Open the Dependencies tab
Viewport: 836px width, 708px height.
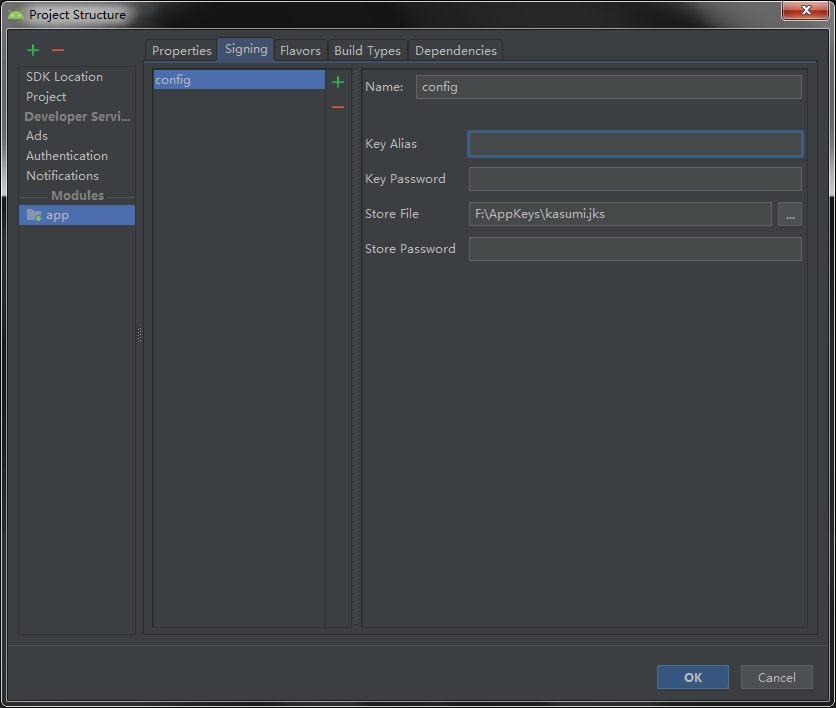(455, 50)
